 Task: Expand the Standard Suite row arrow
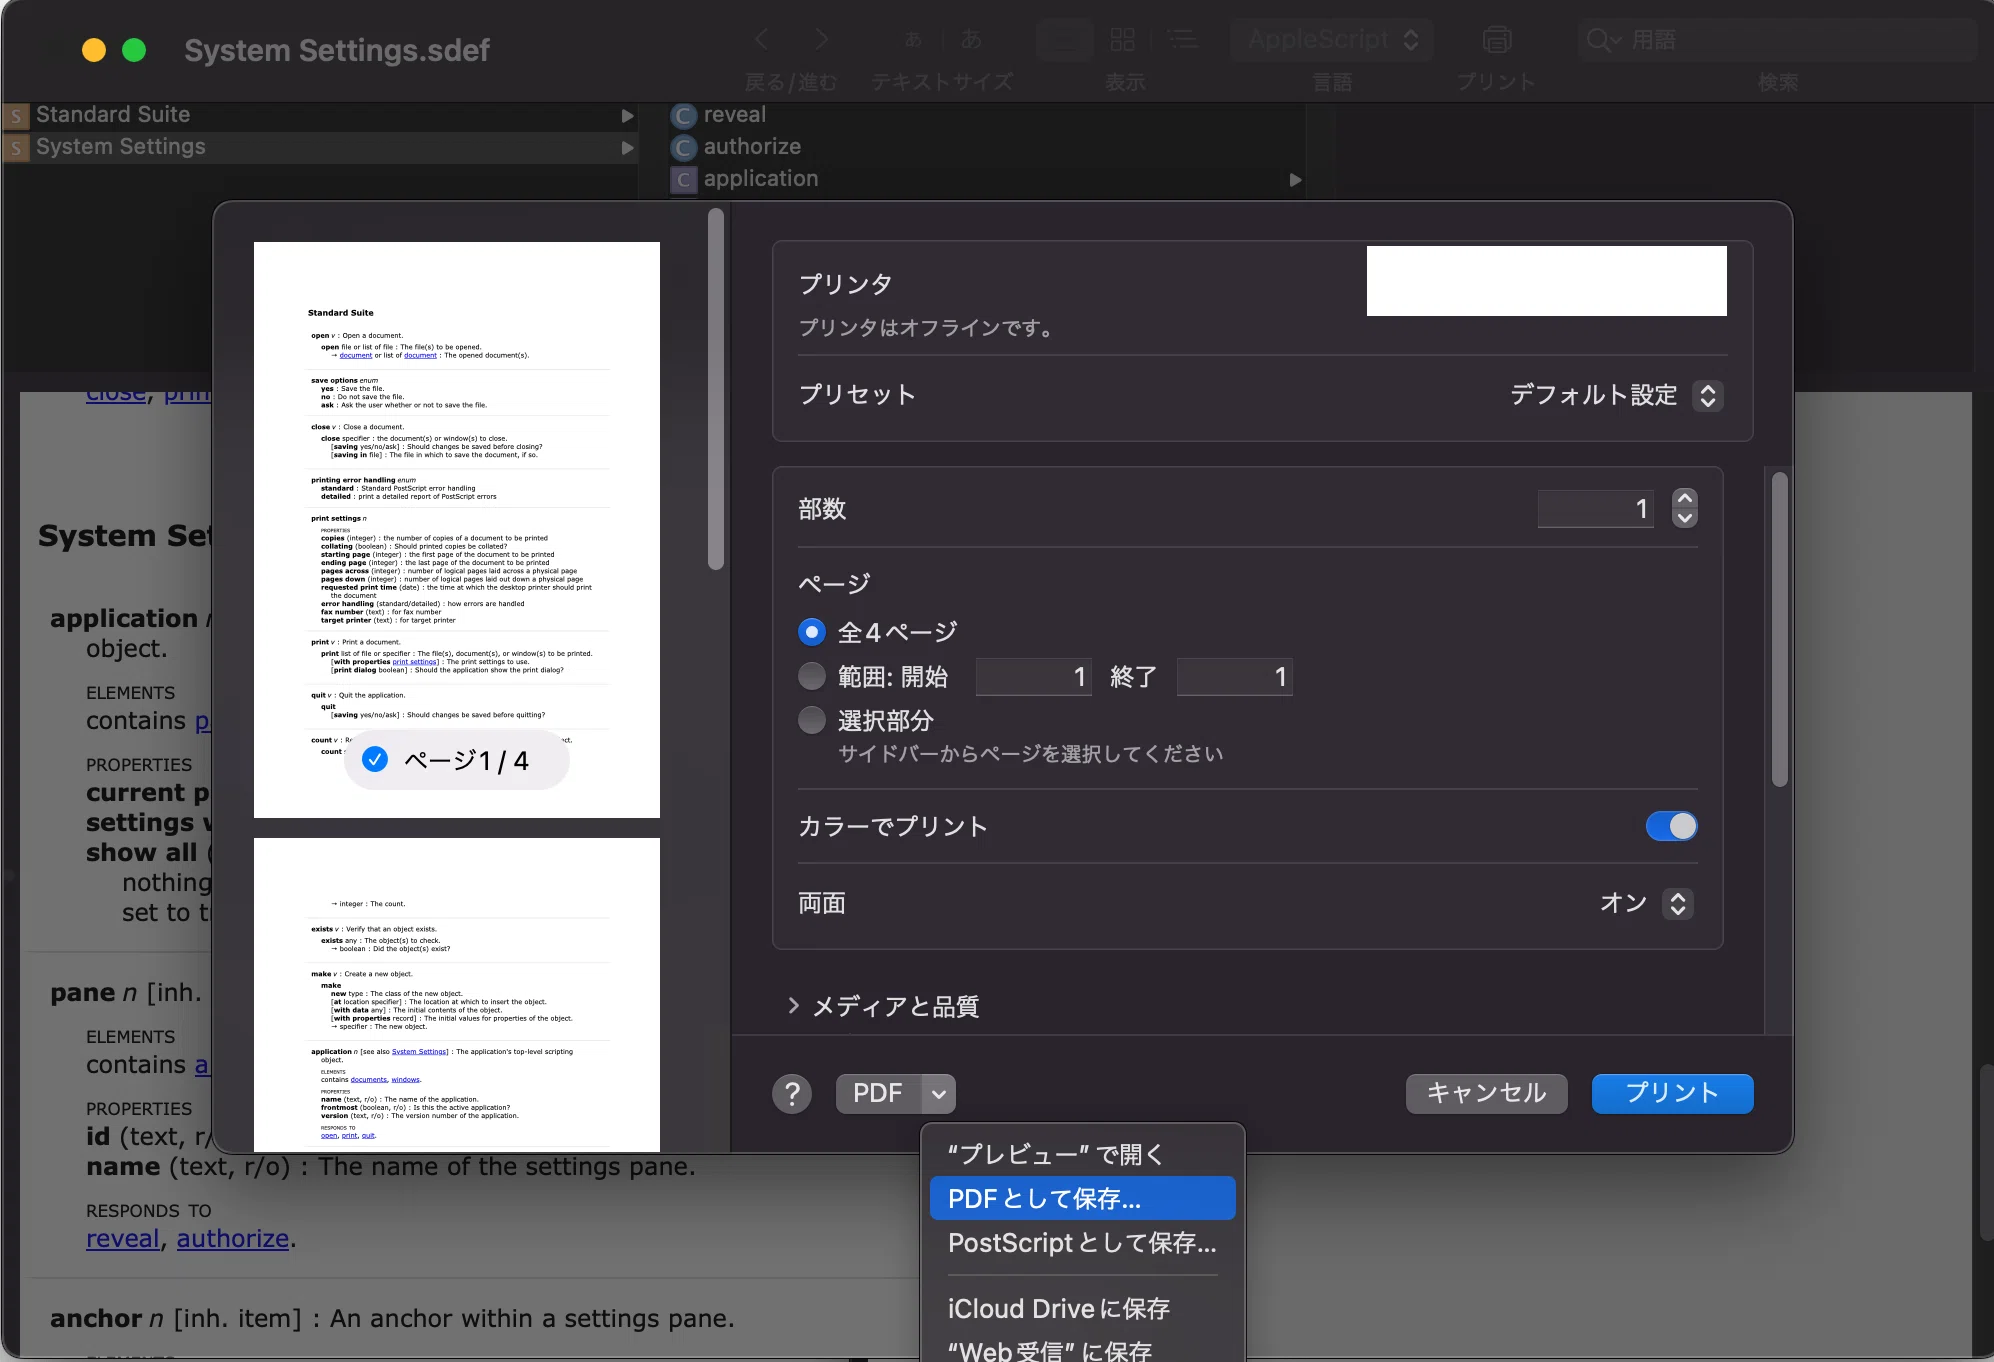627,116
